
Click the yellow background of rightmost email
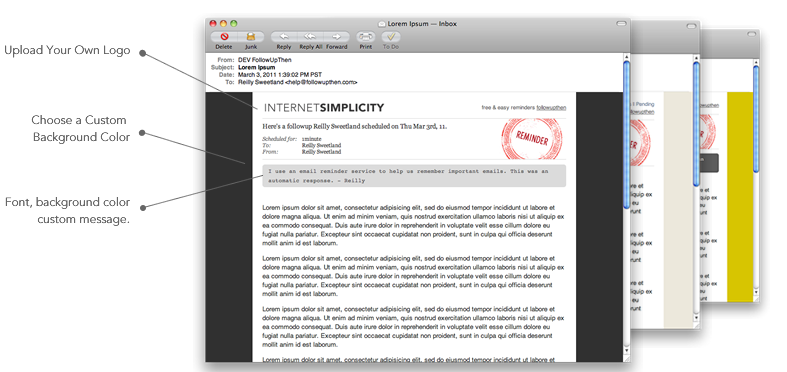[740, 197]
